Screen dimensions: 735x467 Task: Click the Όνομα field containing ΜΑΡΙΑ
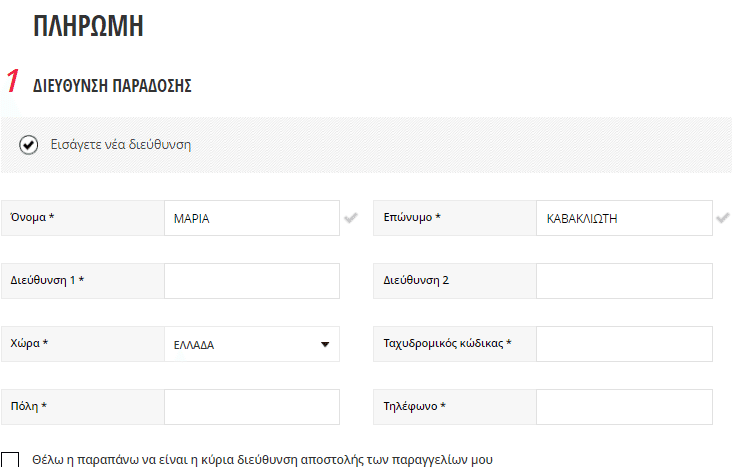click(252, 218)
